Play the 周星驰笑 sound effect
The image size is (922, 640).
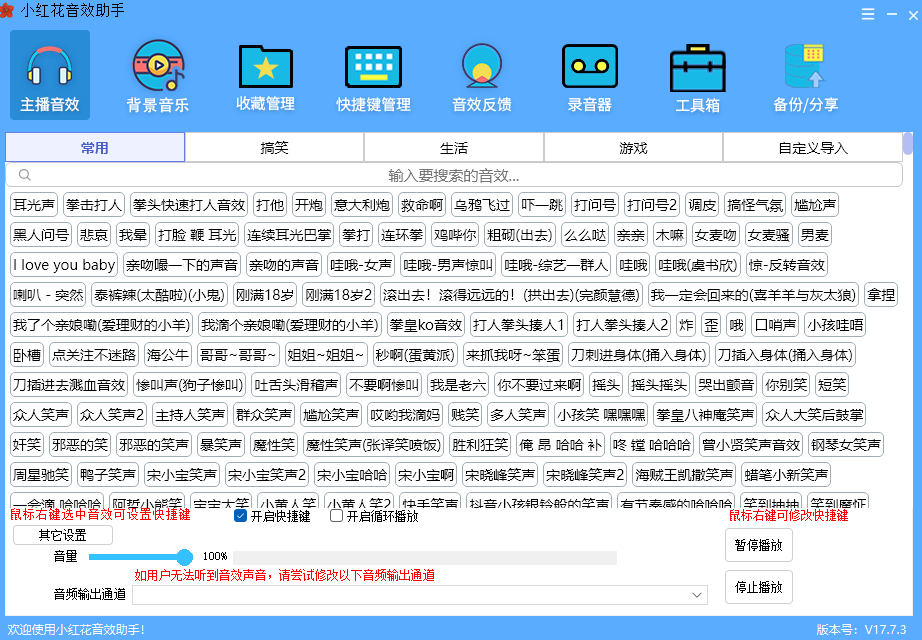pyautogui.click(x=41, y=475)
